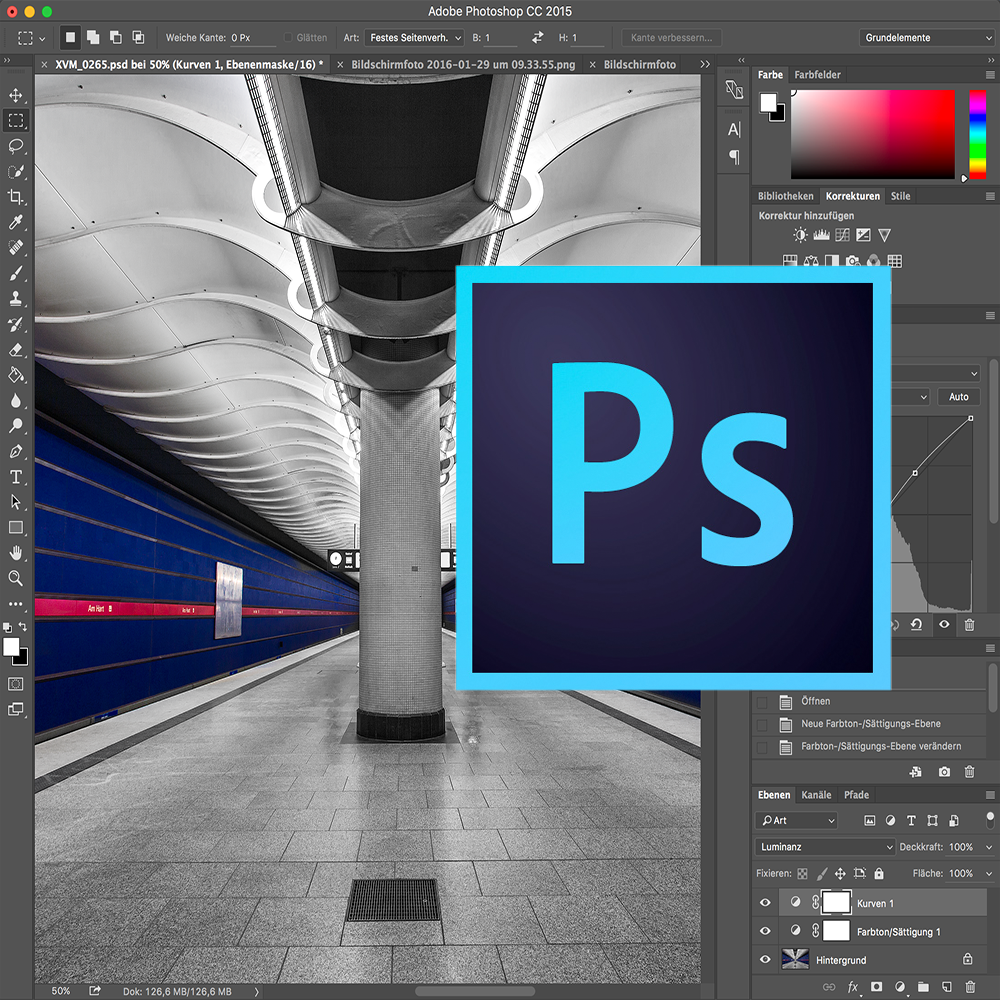This screenshot has width=1000, height=1000.
Task: Click the 50% zoom level field
Action: 61,991
